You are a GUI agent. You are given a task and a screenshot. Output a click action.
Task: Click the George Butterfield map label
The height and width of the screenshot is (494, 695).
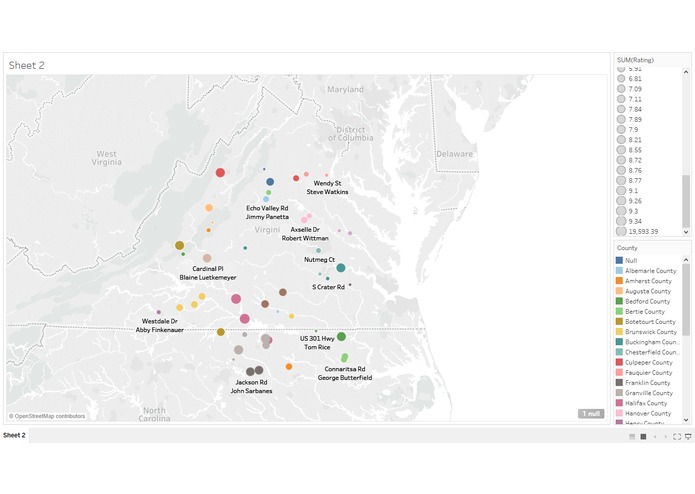pyautogui.click(x=345, y=377)
